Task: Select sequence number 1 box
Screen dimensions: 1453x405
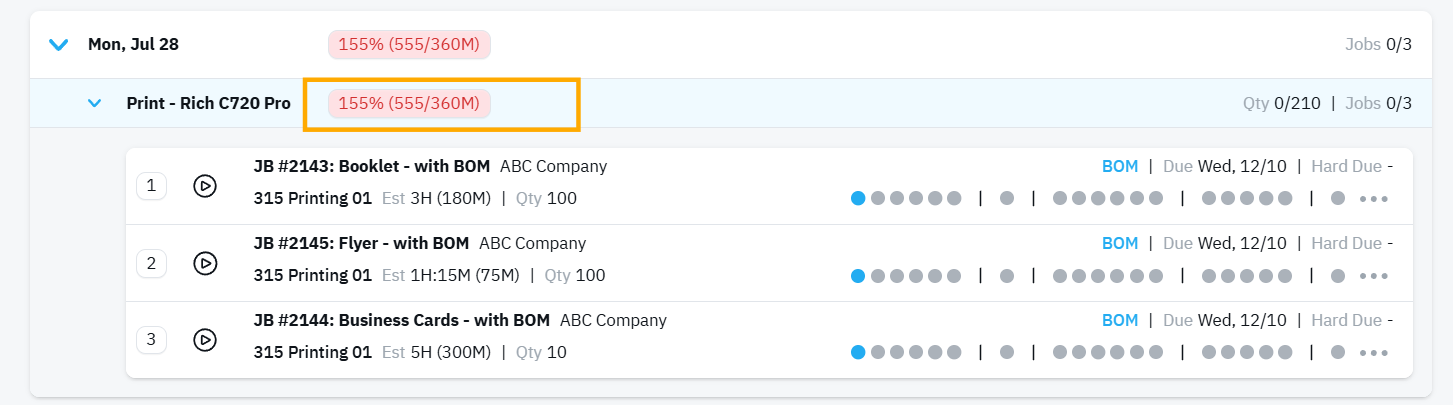Action: tap(151, 186)
